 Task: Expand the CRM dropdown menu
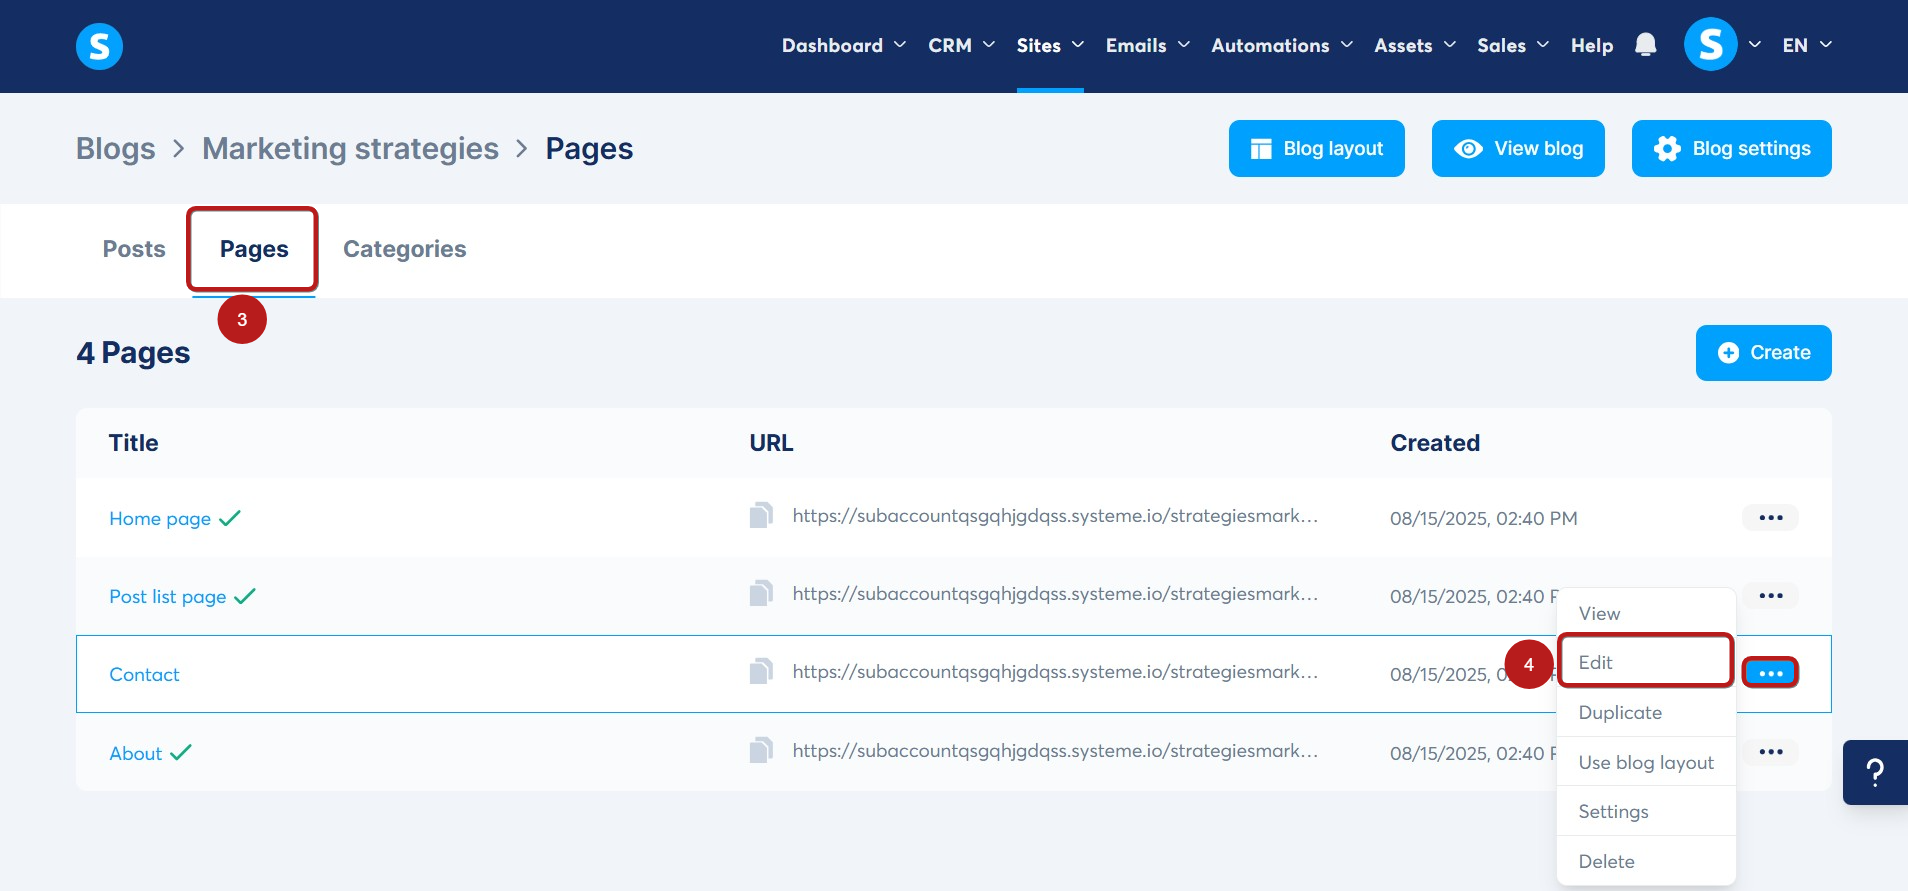pyautogui.click(x=961, y=45)
